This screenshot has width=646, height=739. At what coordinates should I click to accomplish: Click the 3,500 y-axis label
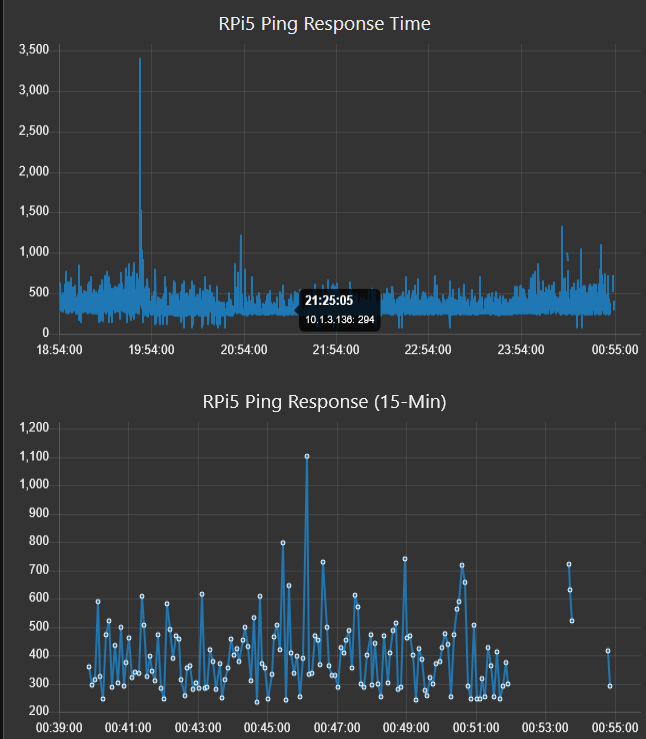coord(34,49)
